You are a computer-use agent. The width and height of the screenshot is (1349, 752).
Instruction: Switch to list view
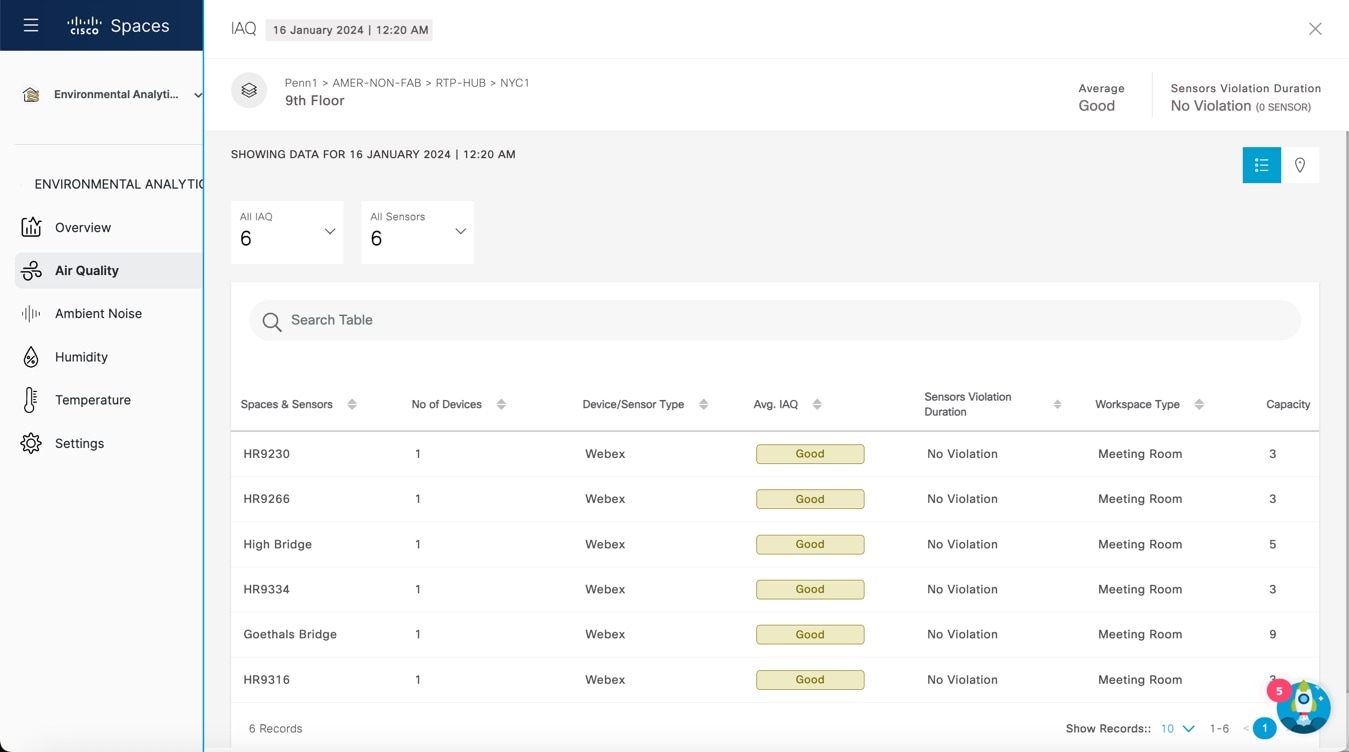click(1262, 165)
